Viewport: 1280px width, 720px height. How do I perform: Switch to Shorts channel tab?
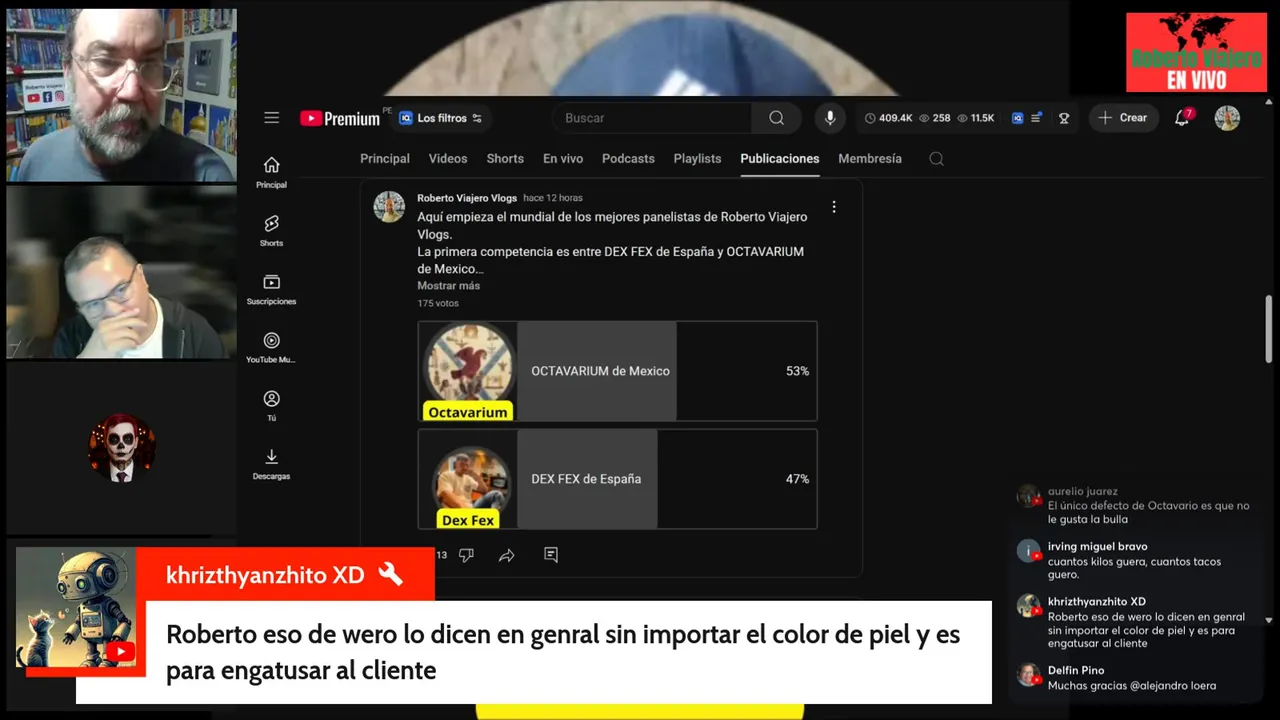pos(505,159)
